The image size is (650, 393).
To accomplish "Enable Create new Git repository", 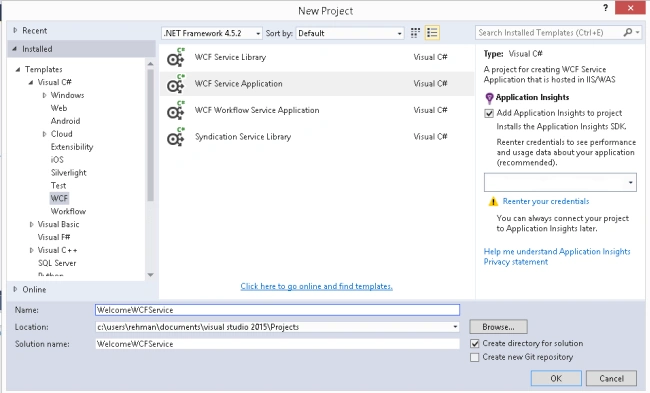I will [475, 357].
